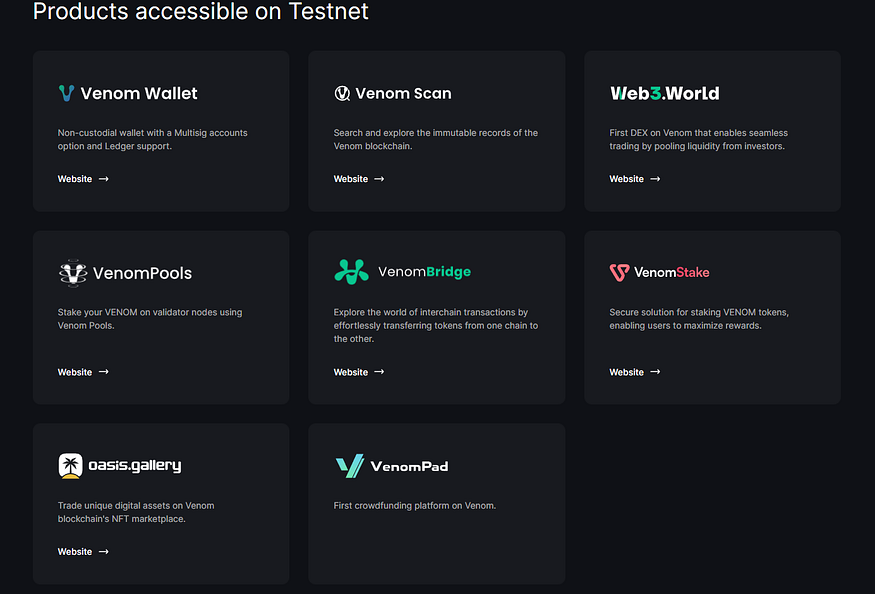
Task: Click the Venom Wallet title text
Action: tap(139, 93)
